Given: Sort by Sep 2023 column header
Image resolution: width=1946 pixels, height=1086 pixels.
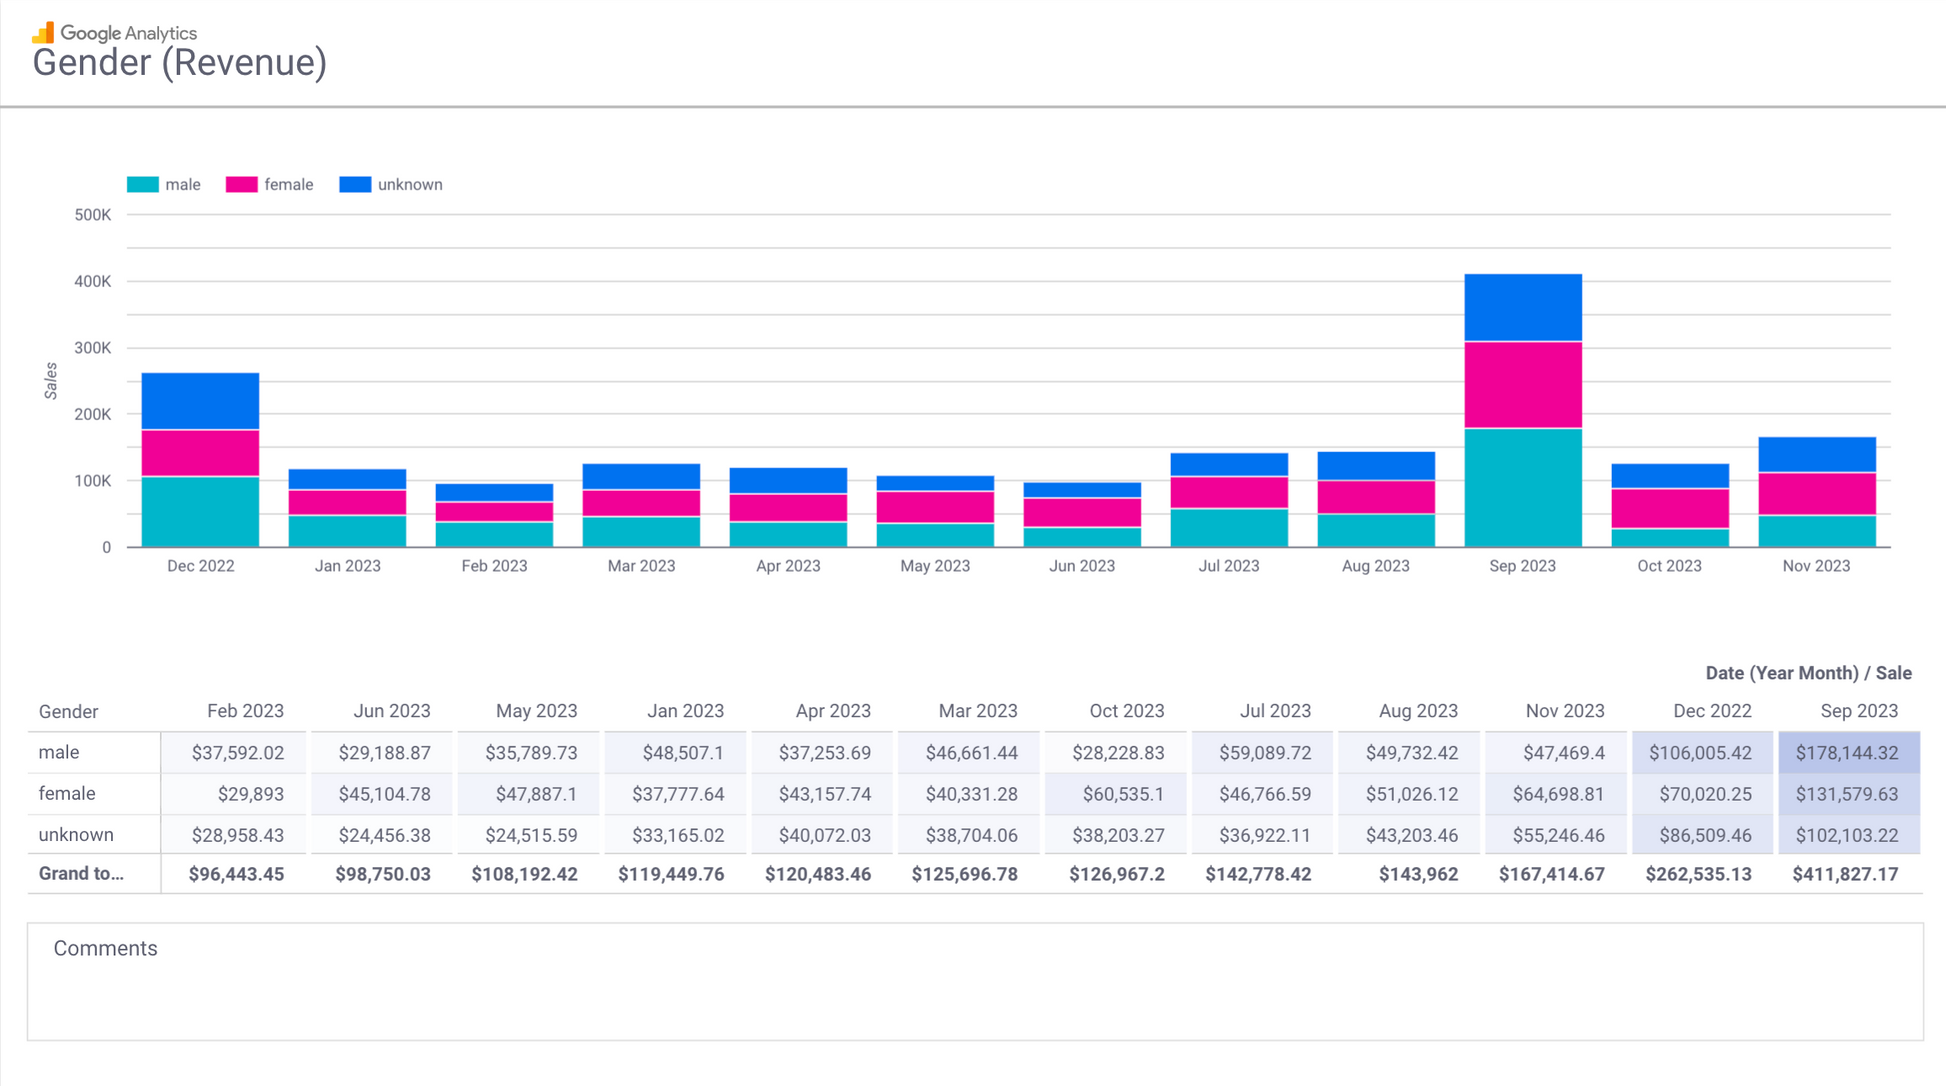Looking at the screenshot, I should pyautogui.click(x=1858, y=711).
